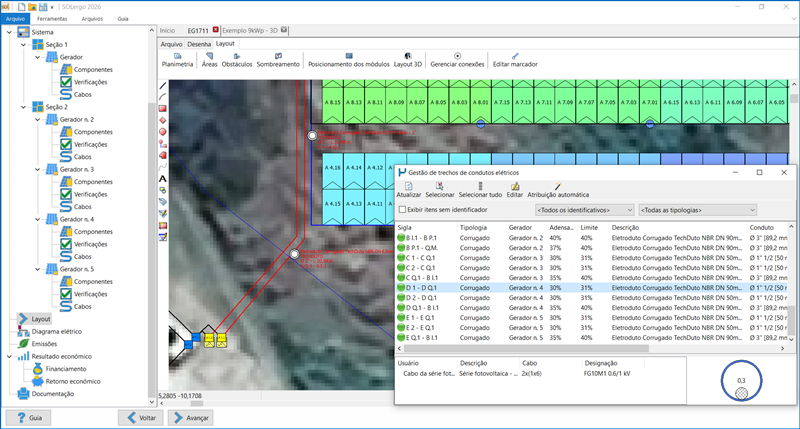Click the Avançar button
This screenshot has width=800, height=429.
coord(191,417)
